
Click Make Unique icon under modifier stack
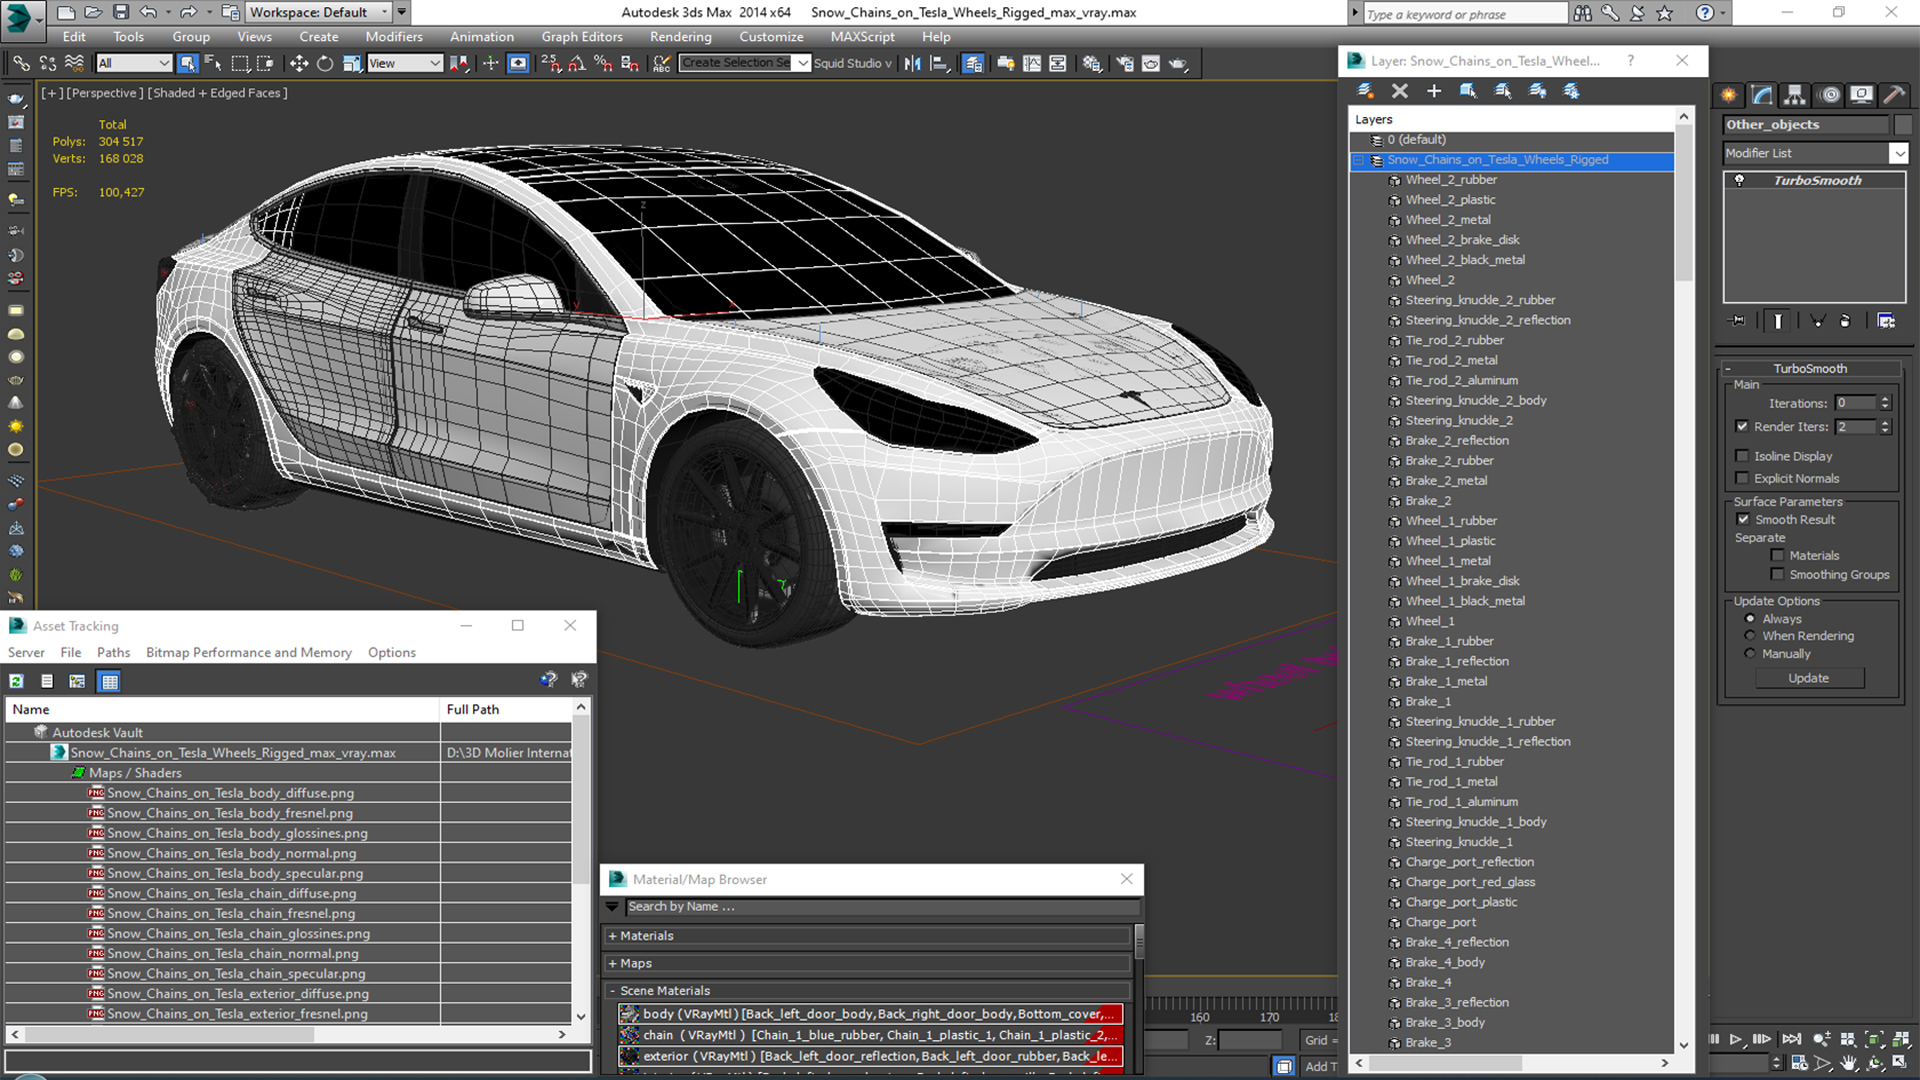1818,321
